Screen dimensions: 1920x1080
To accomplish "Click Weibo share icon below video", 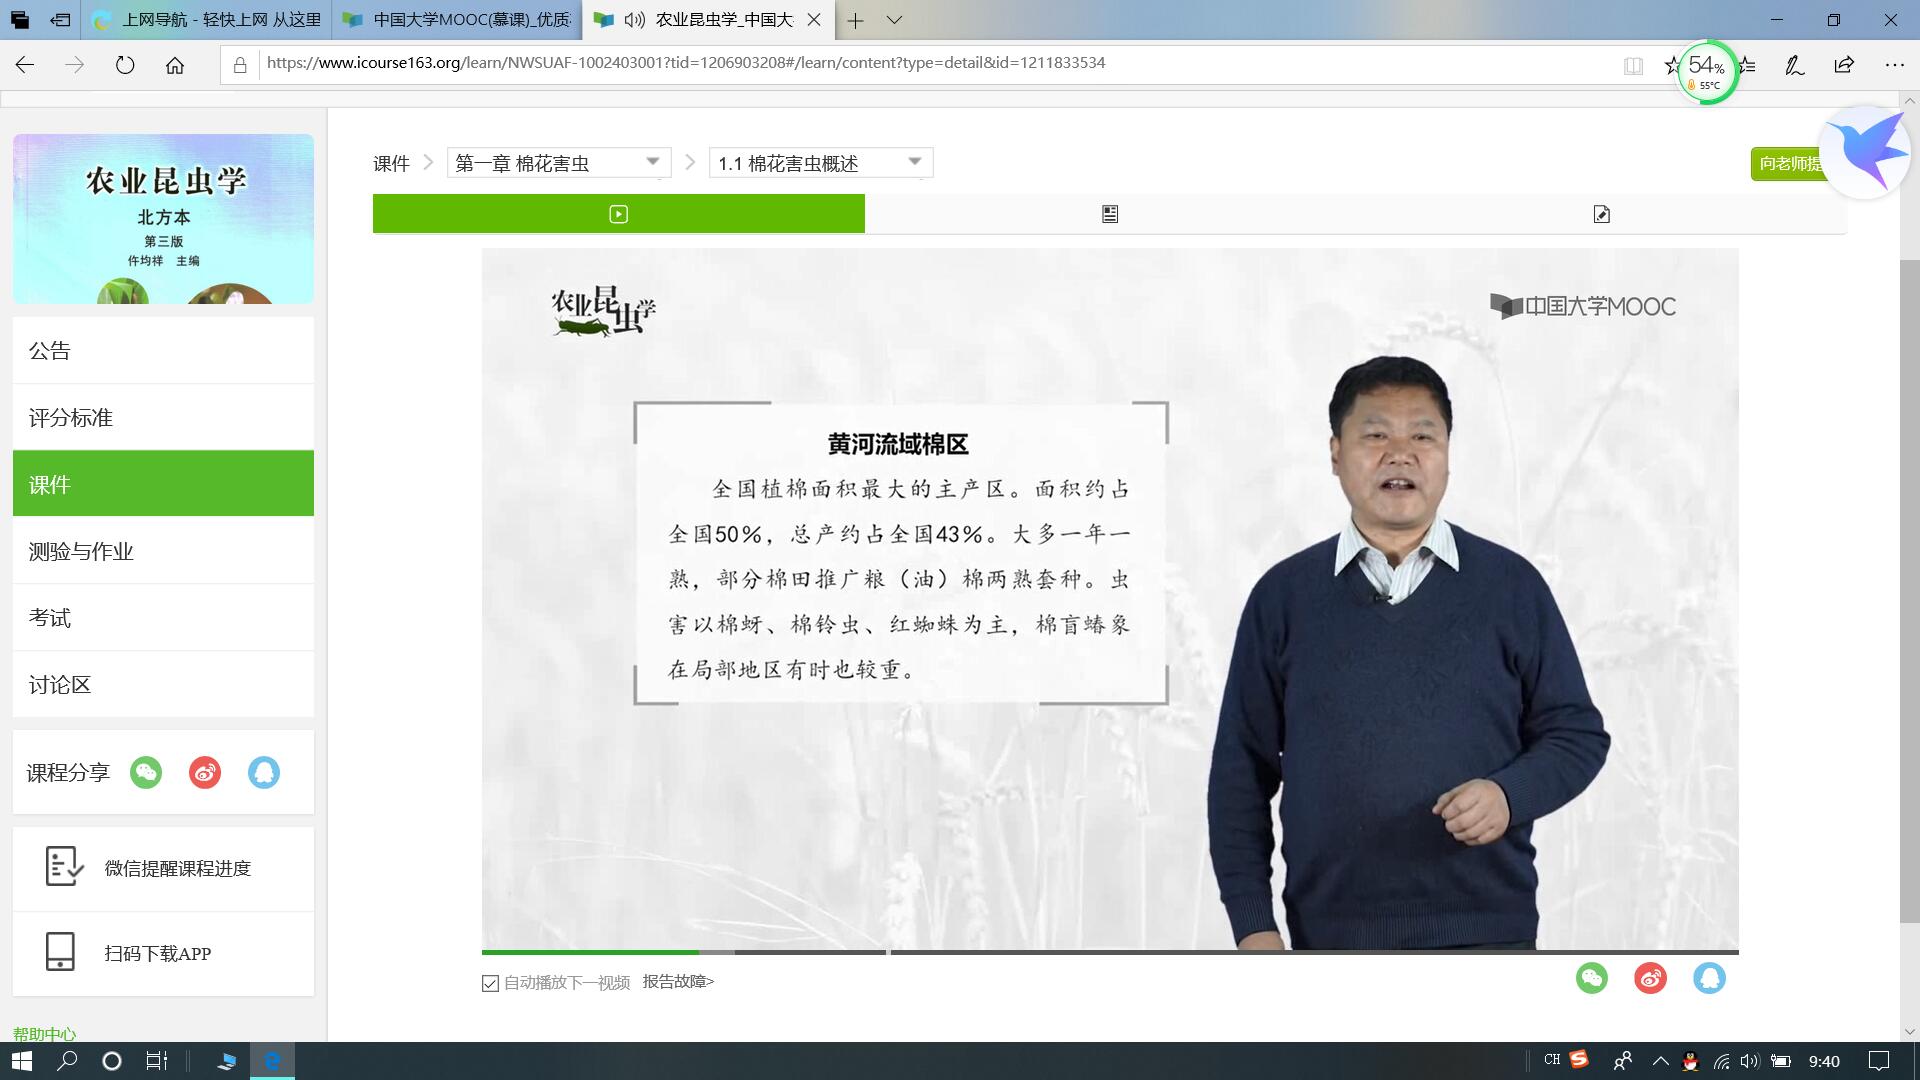I will coord(1650,978).
